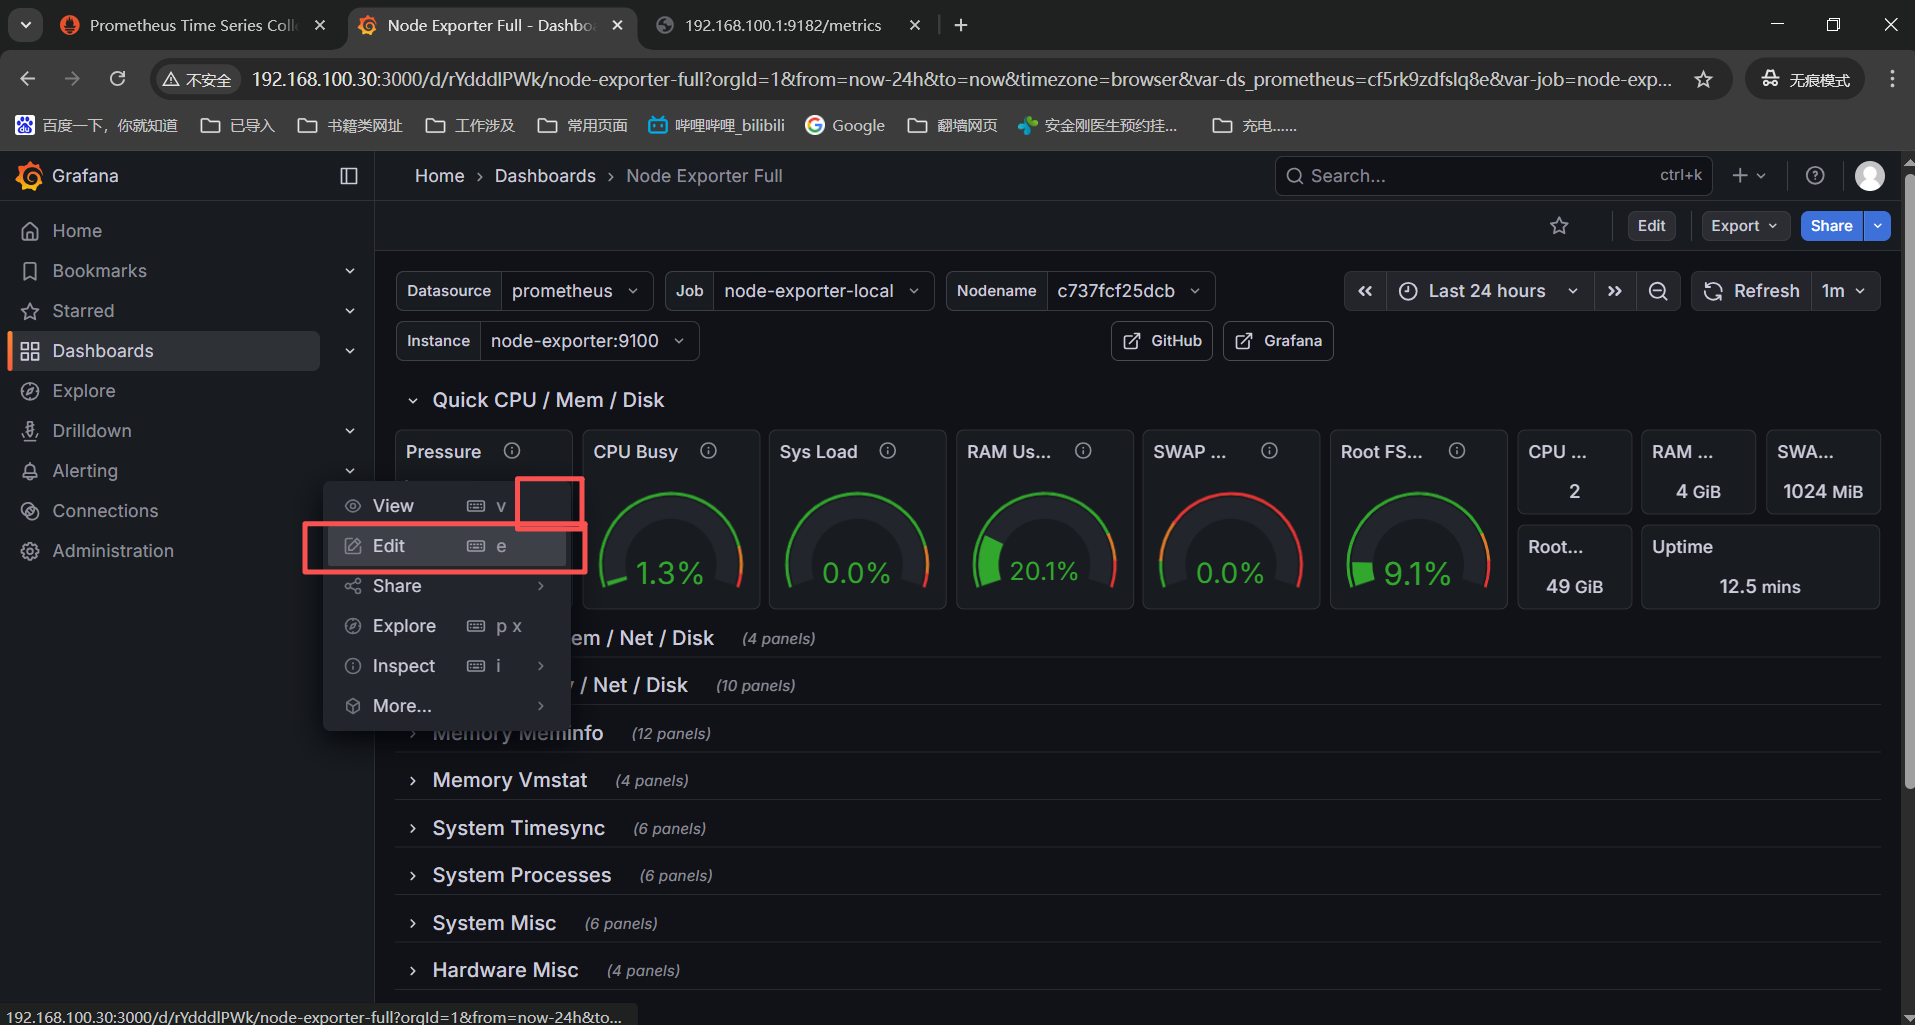Open Chrome three-dot menu
Screen dimensions: 1915x1025
click(1892, 79)
